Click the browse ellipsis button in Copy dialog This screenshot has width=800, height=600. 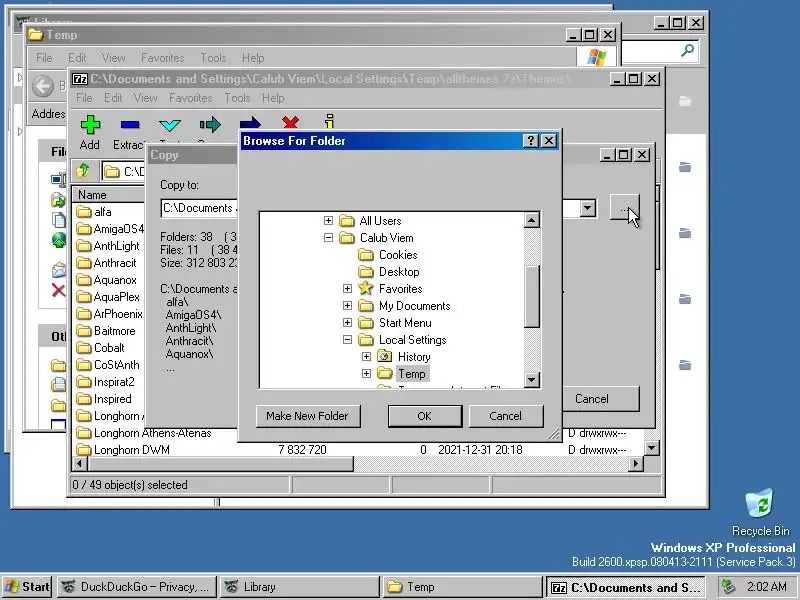[x=624, y=208]
